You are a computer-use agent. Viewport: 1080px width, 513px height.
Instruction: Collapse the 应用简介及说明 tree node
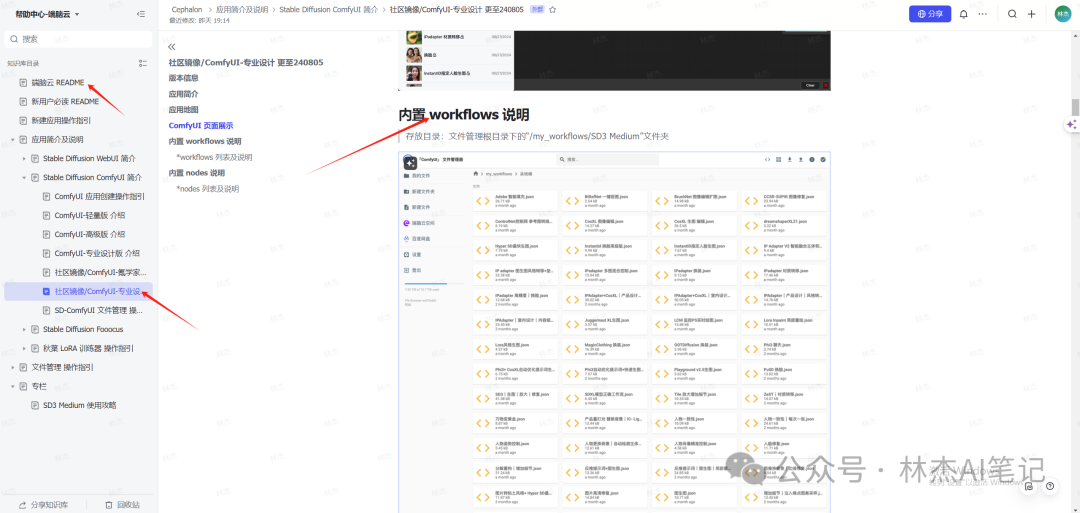tap(13, 139)
